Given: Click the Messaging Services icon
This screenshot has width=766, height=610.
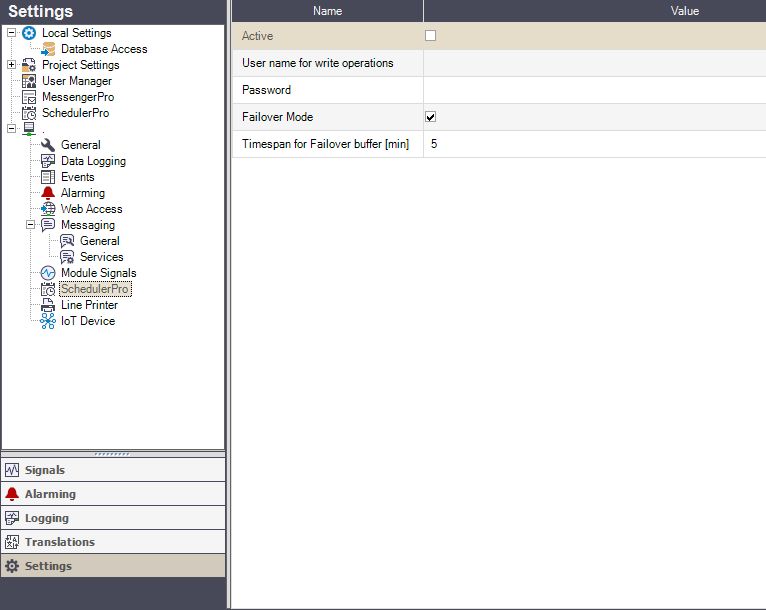Looking at the screenshot, I should [67, 257].
